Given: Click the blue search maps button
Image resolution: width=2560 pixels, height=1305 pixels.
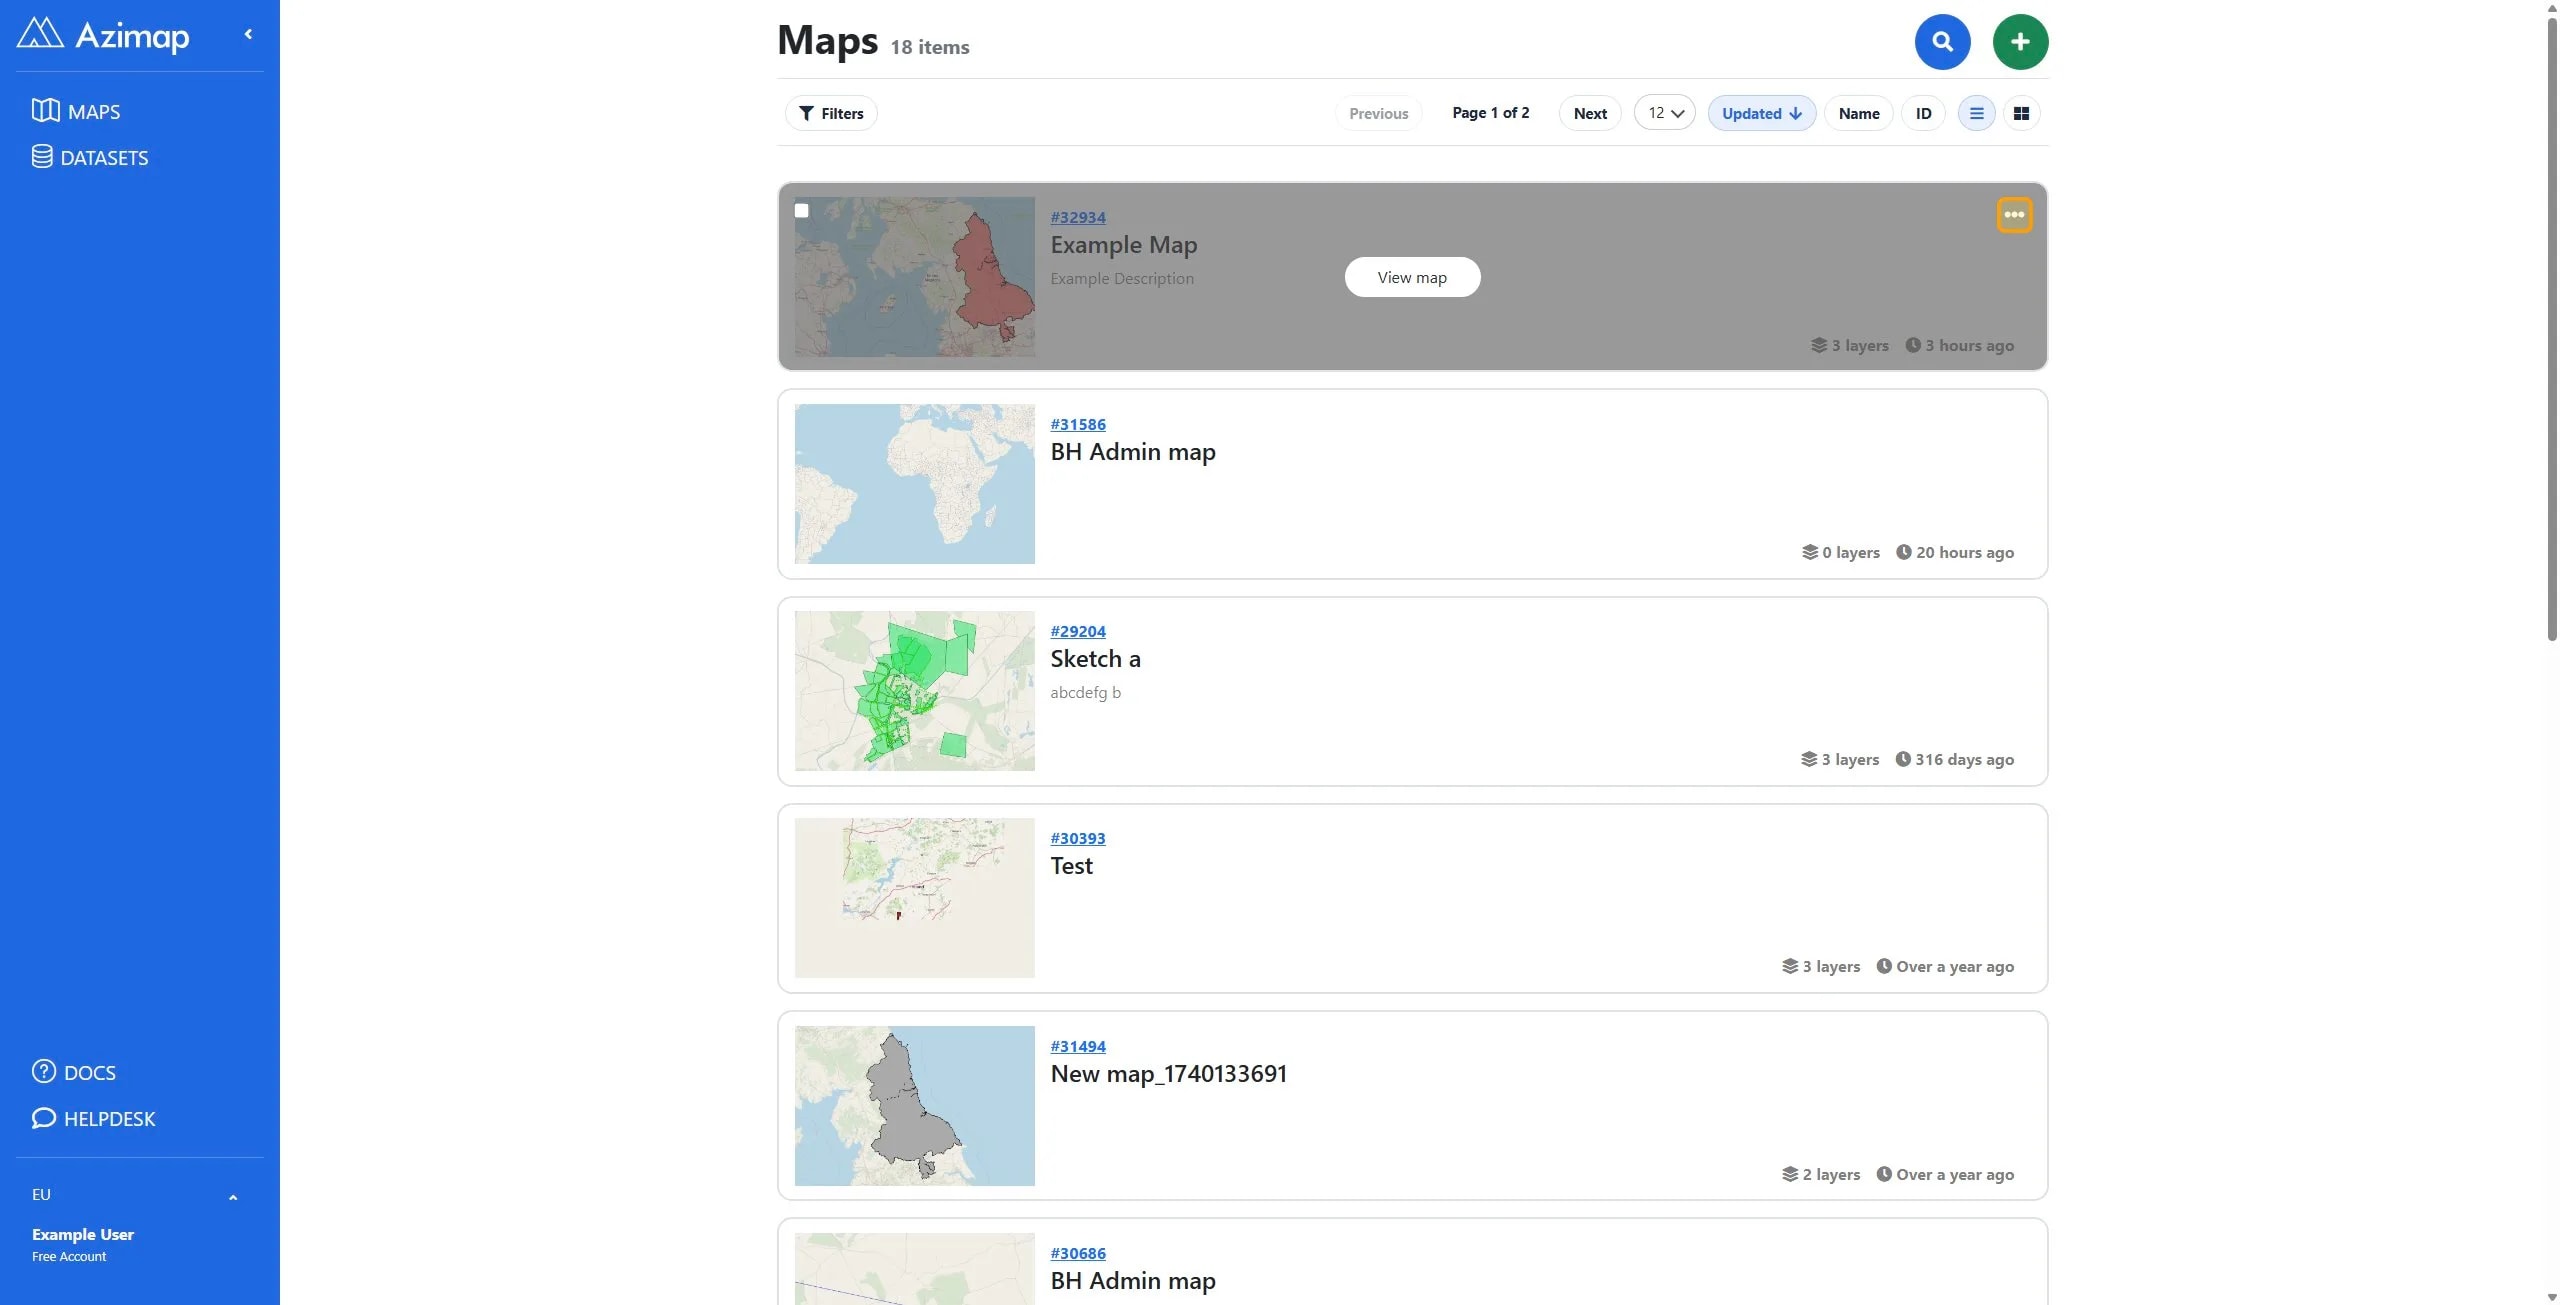Looking at the screenshot, I should point(1942,41).
